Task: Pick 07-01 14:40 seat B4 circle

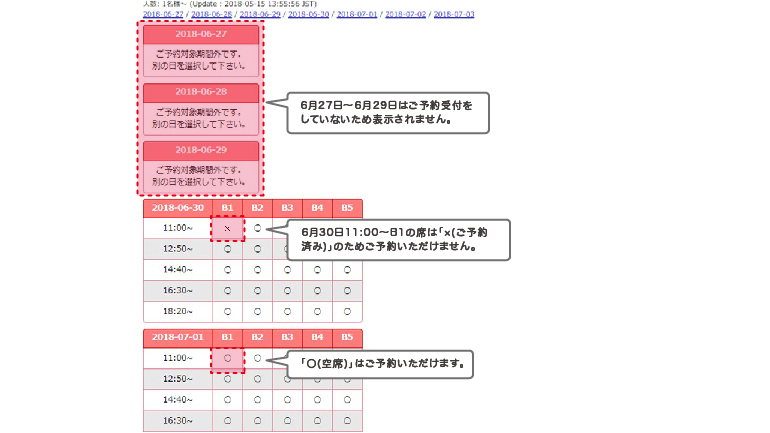Action: tap(317, 400)
